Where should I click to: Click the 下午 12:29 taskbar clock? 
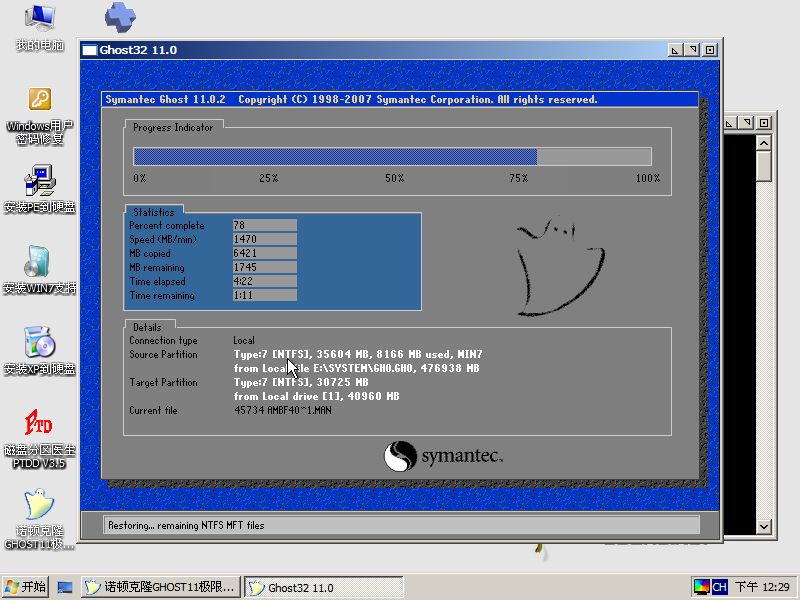(762, 587)
